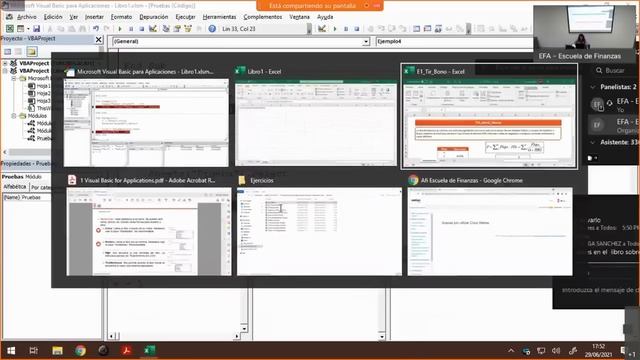The image size is (640, 360).
Task: Click the Save (diskette) toolbar icon
Action: (x=36, y=29)
